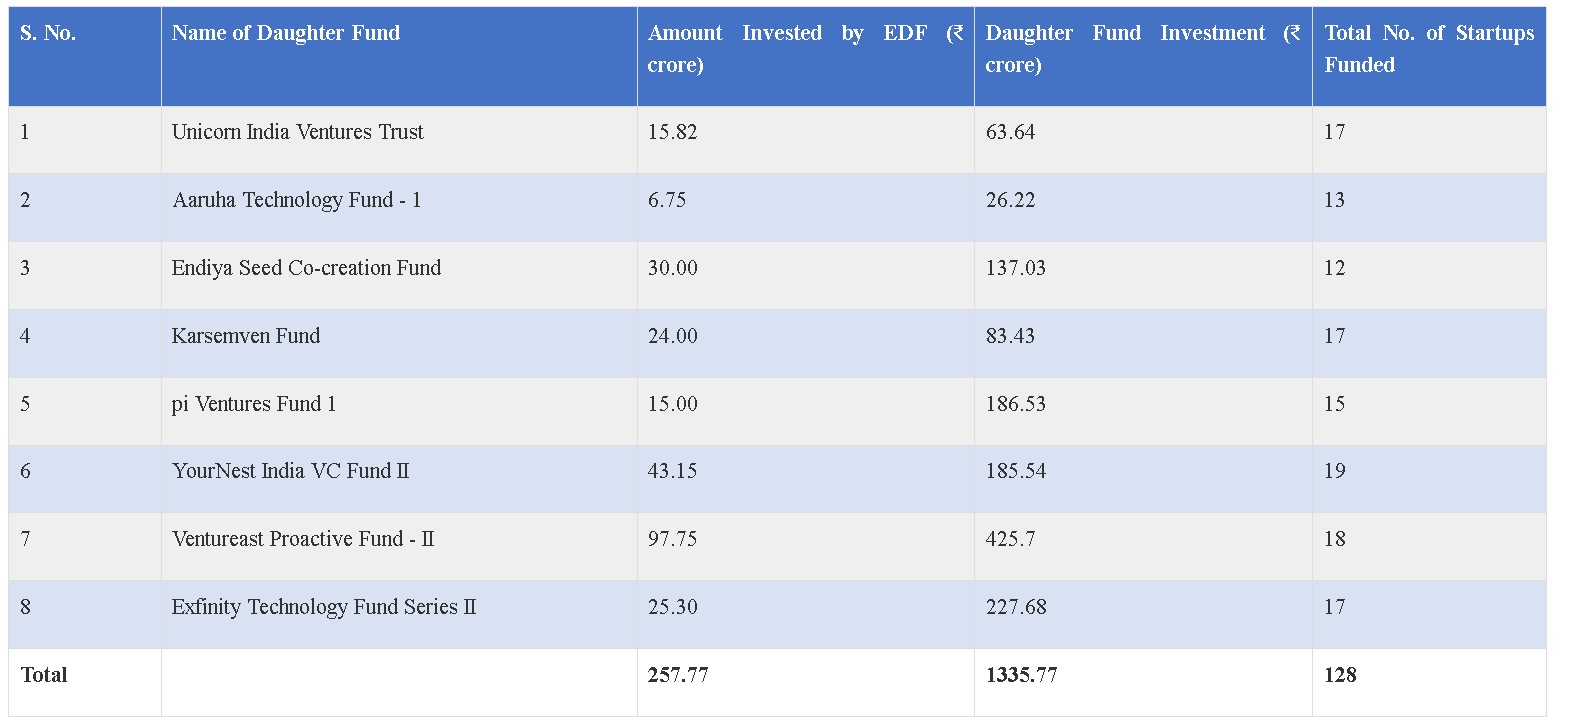The height and width of the screenshot is (721, 1581).
Task: Select the total EDF amount 257.77
Action: [678, 675]
